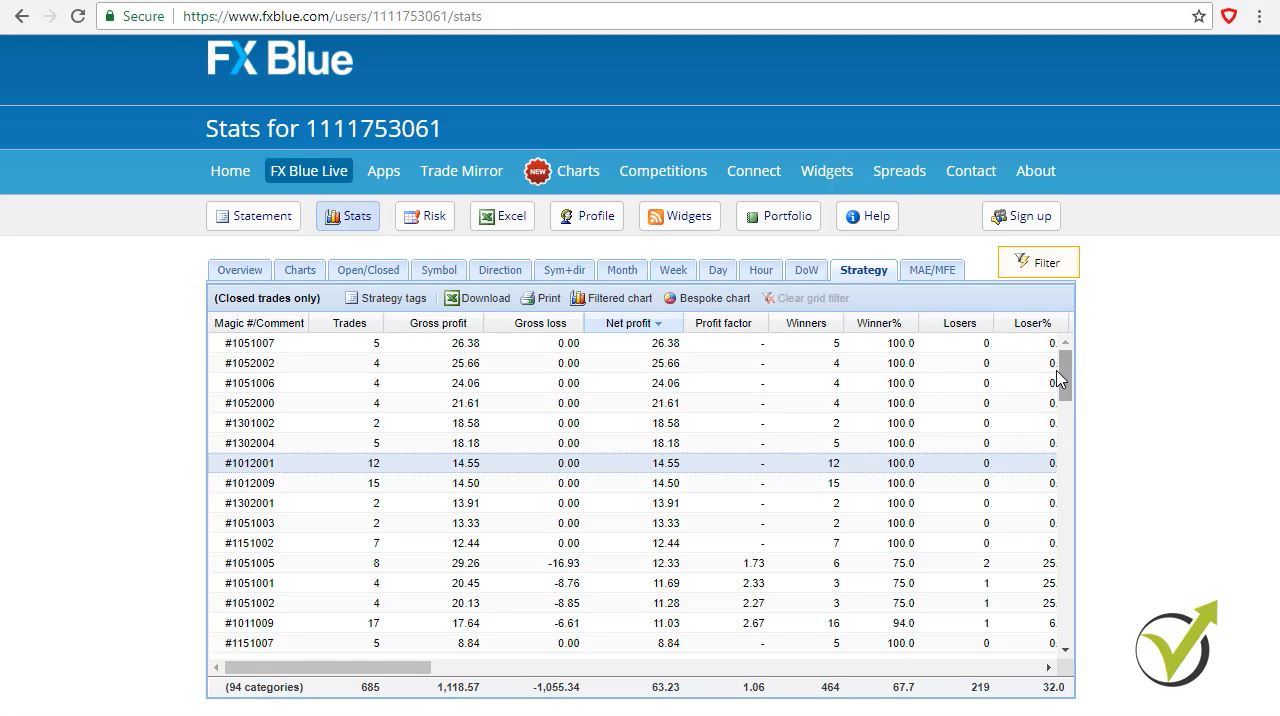
Task: Open the Statement view via its icon
Action: pos(253,215)
